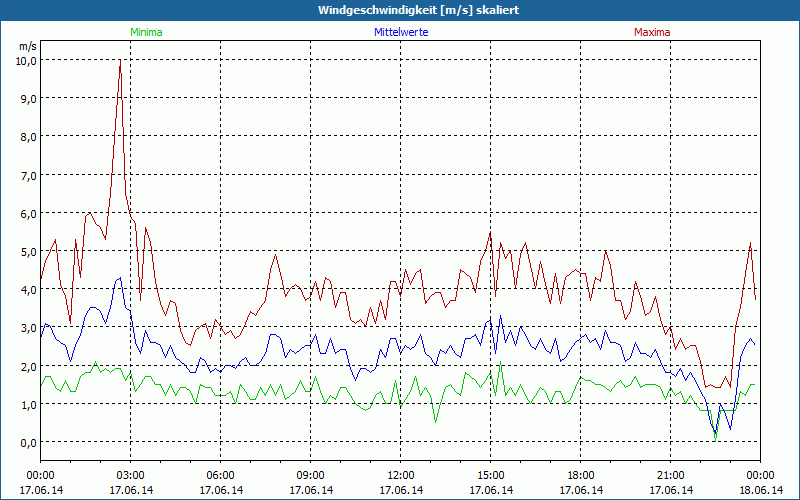The image size is (800, 500).
Task: Click the 10,0 y-axis value
Action: [26, 61]
